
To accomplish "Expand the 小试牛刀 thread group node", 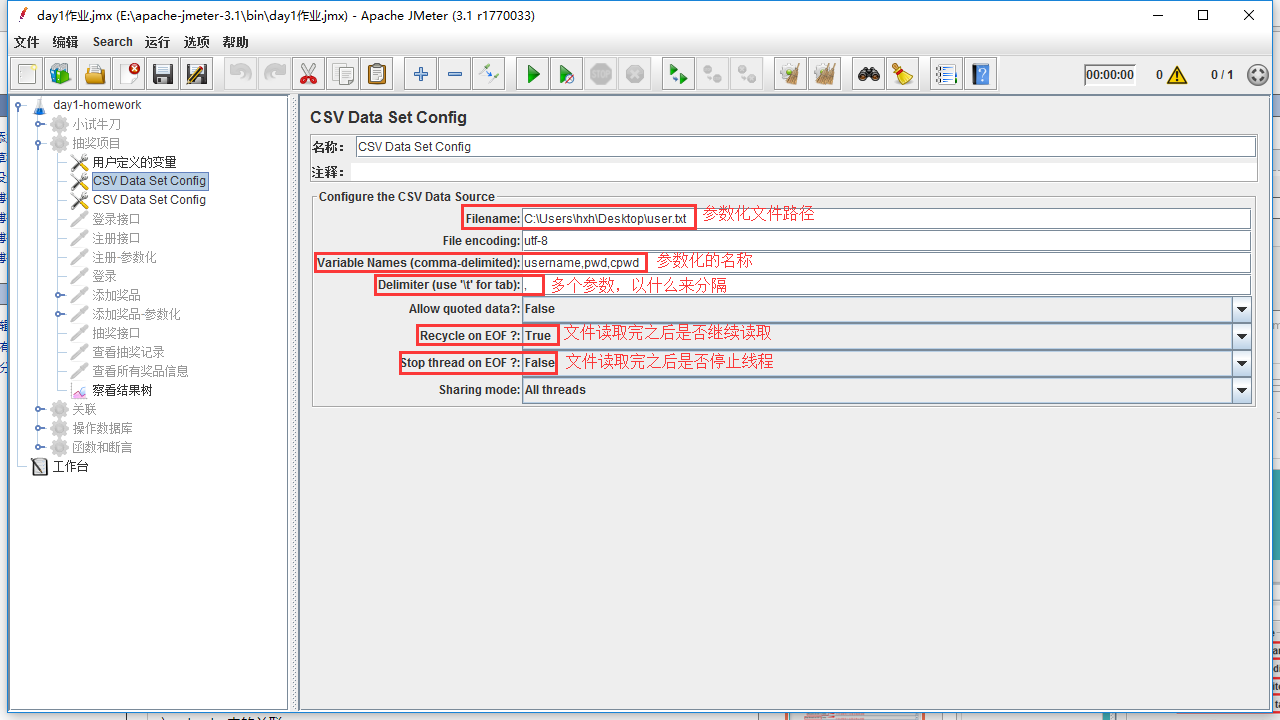I will coord(40,124).
